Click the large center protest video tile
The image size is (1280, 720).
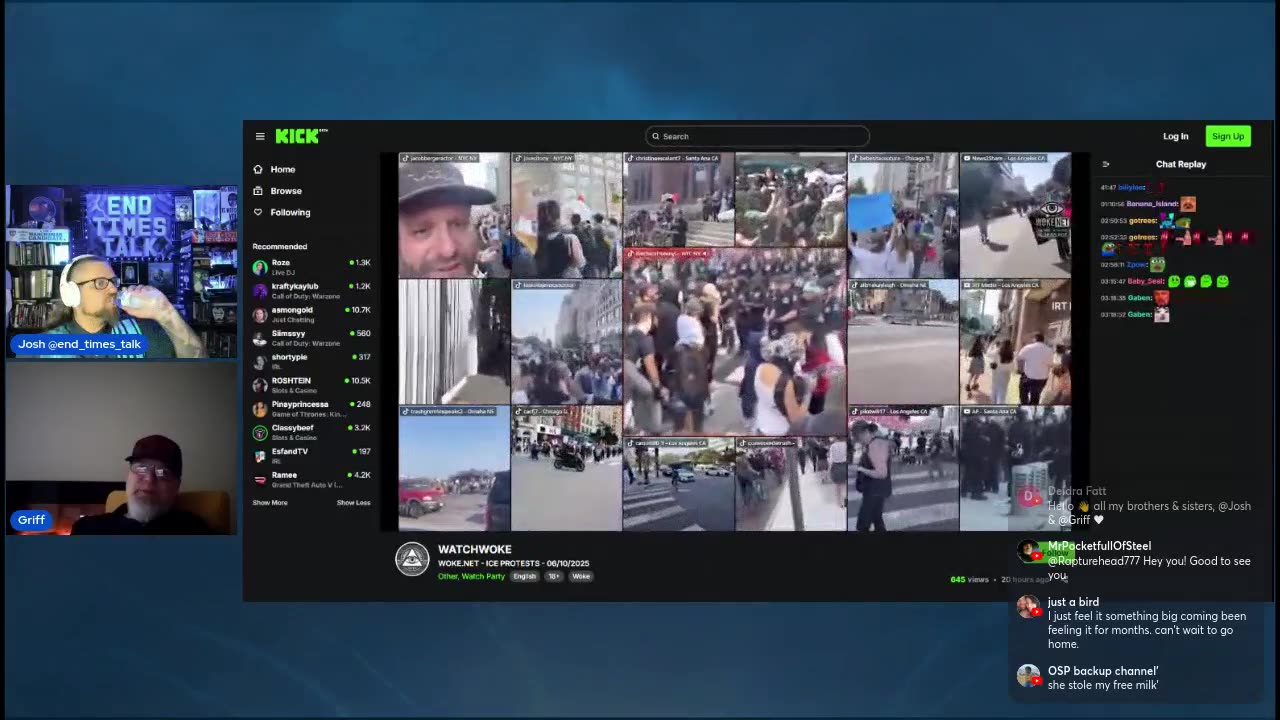coord(735,341)
